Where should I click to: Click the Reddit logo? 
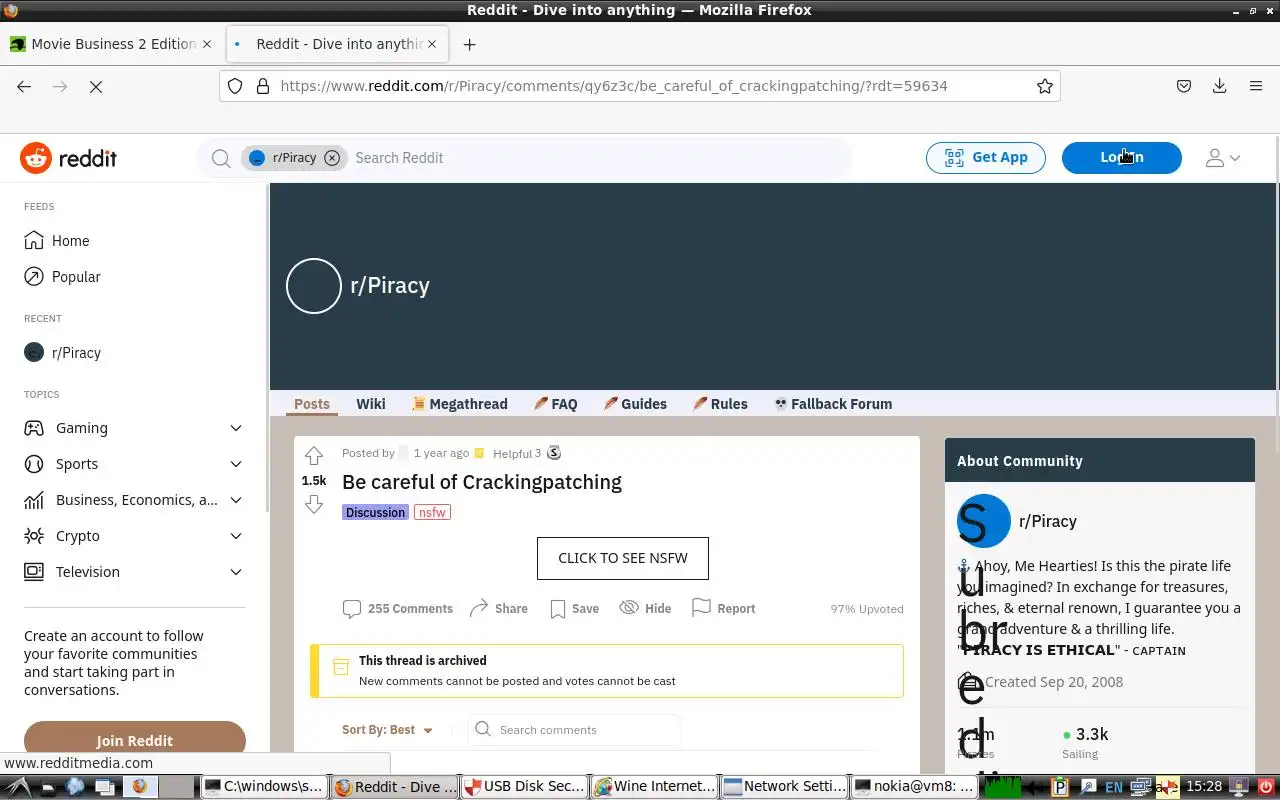pos(68,158)
